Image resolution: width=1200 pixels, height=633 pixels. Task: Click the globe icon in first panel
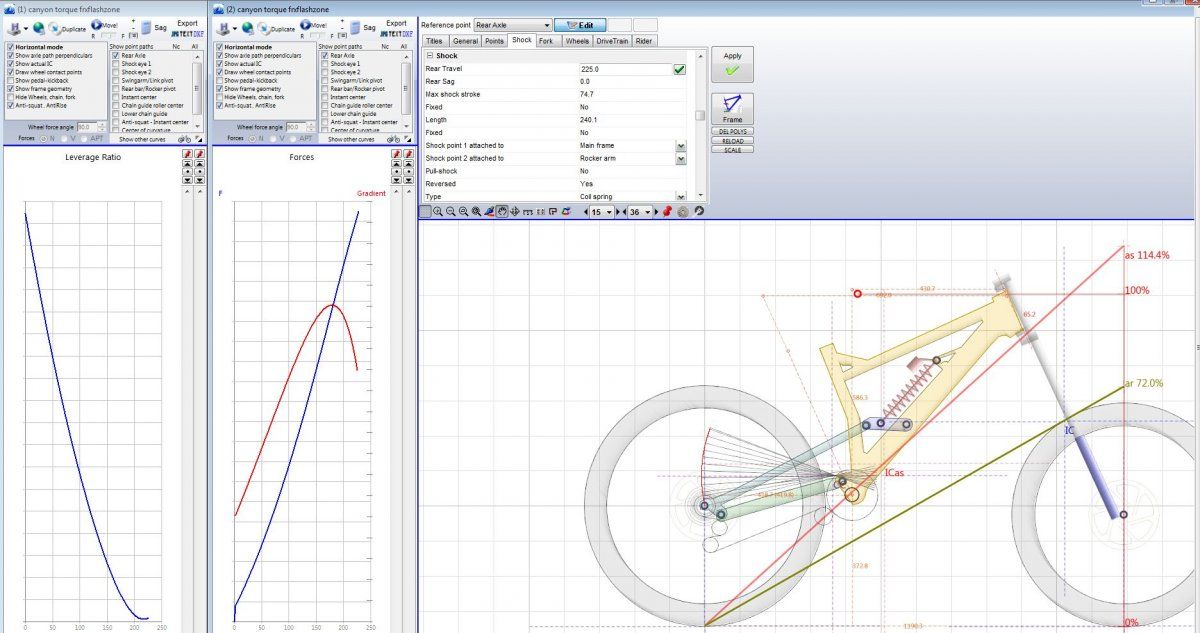(38, 28)
